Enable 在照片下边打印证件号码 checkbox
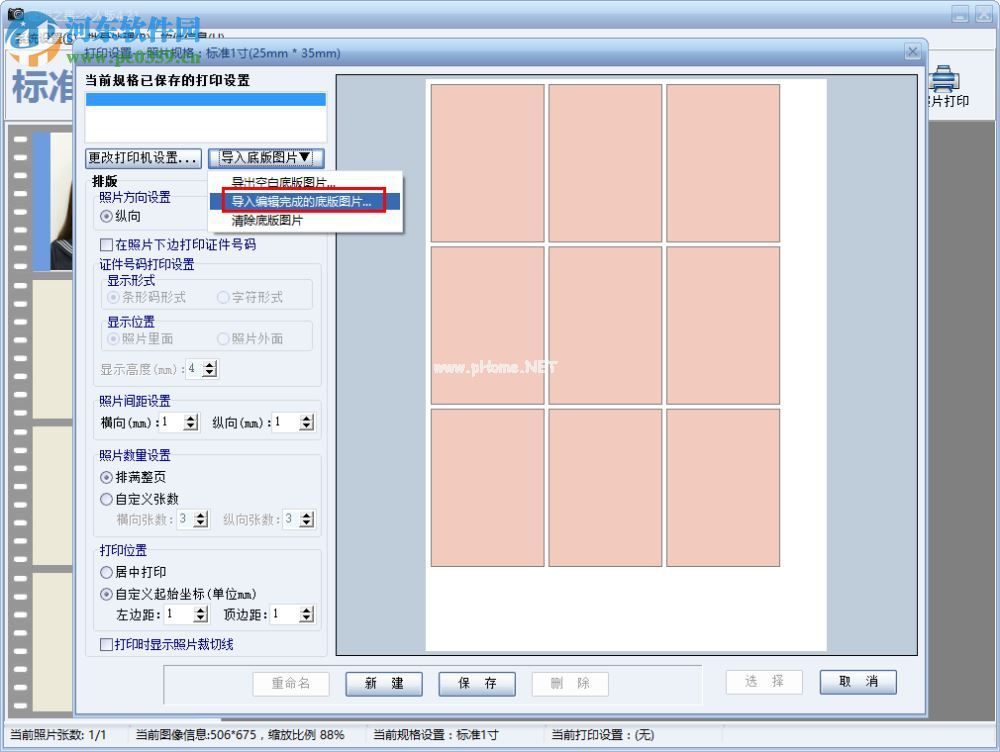The height and width of the screenshot is (752, 1000). click(x=107, y=245)
